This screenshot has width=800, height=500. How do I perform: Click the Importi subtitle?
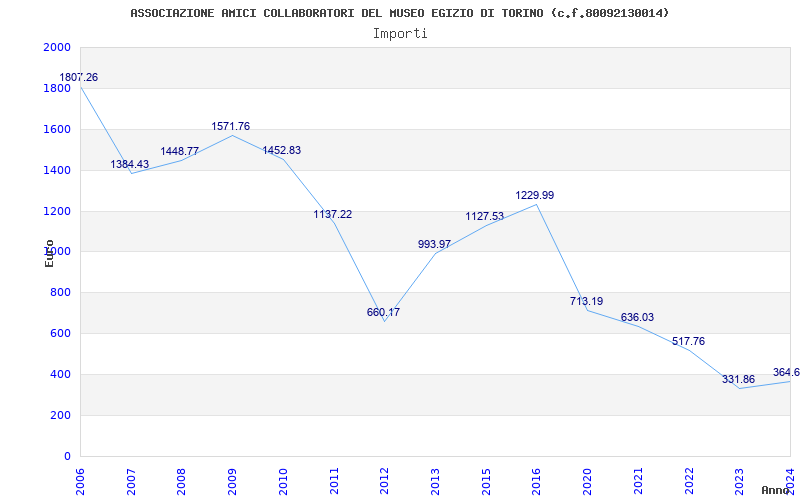(400, 34)
